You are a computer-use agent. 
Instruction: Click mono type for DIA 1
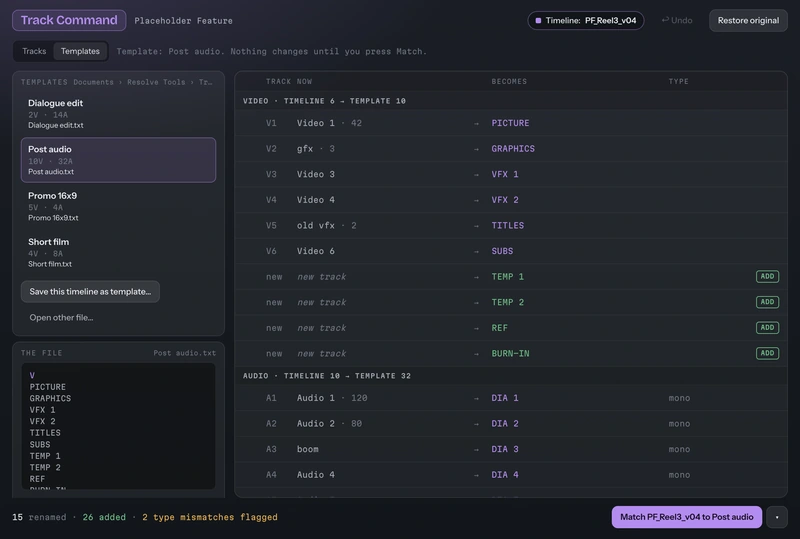[x=679, y=398]
